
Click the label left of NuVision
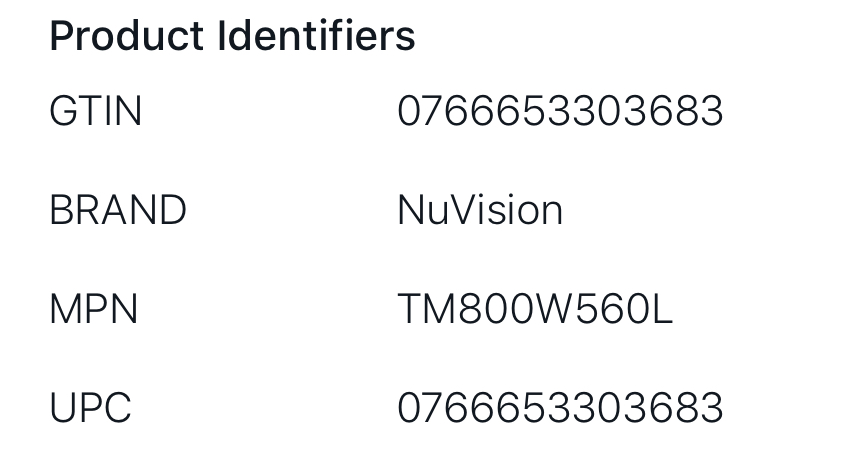pyautogui.click(x=118, y=210)
